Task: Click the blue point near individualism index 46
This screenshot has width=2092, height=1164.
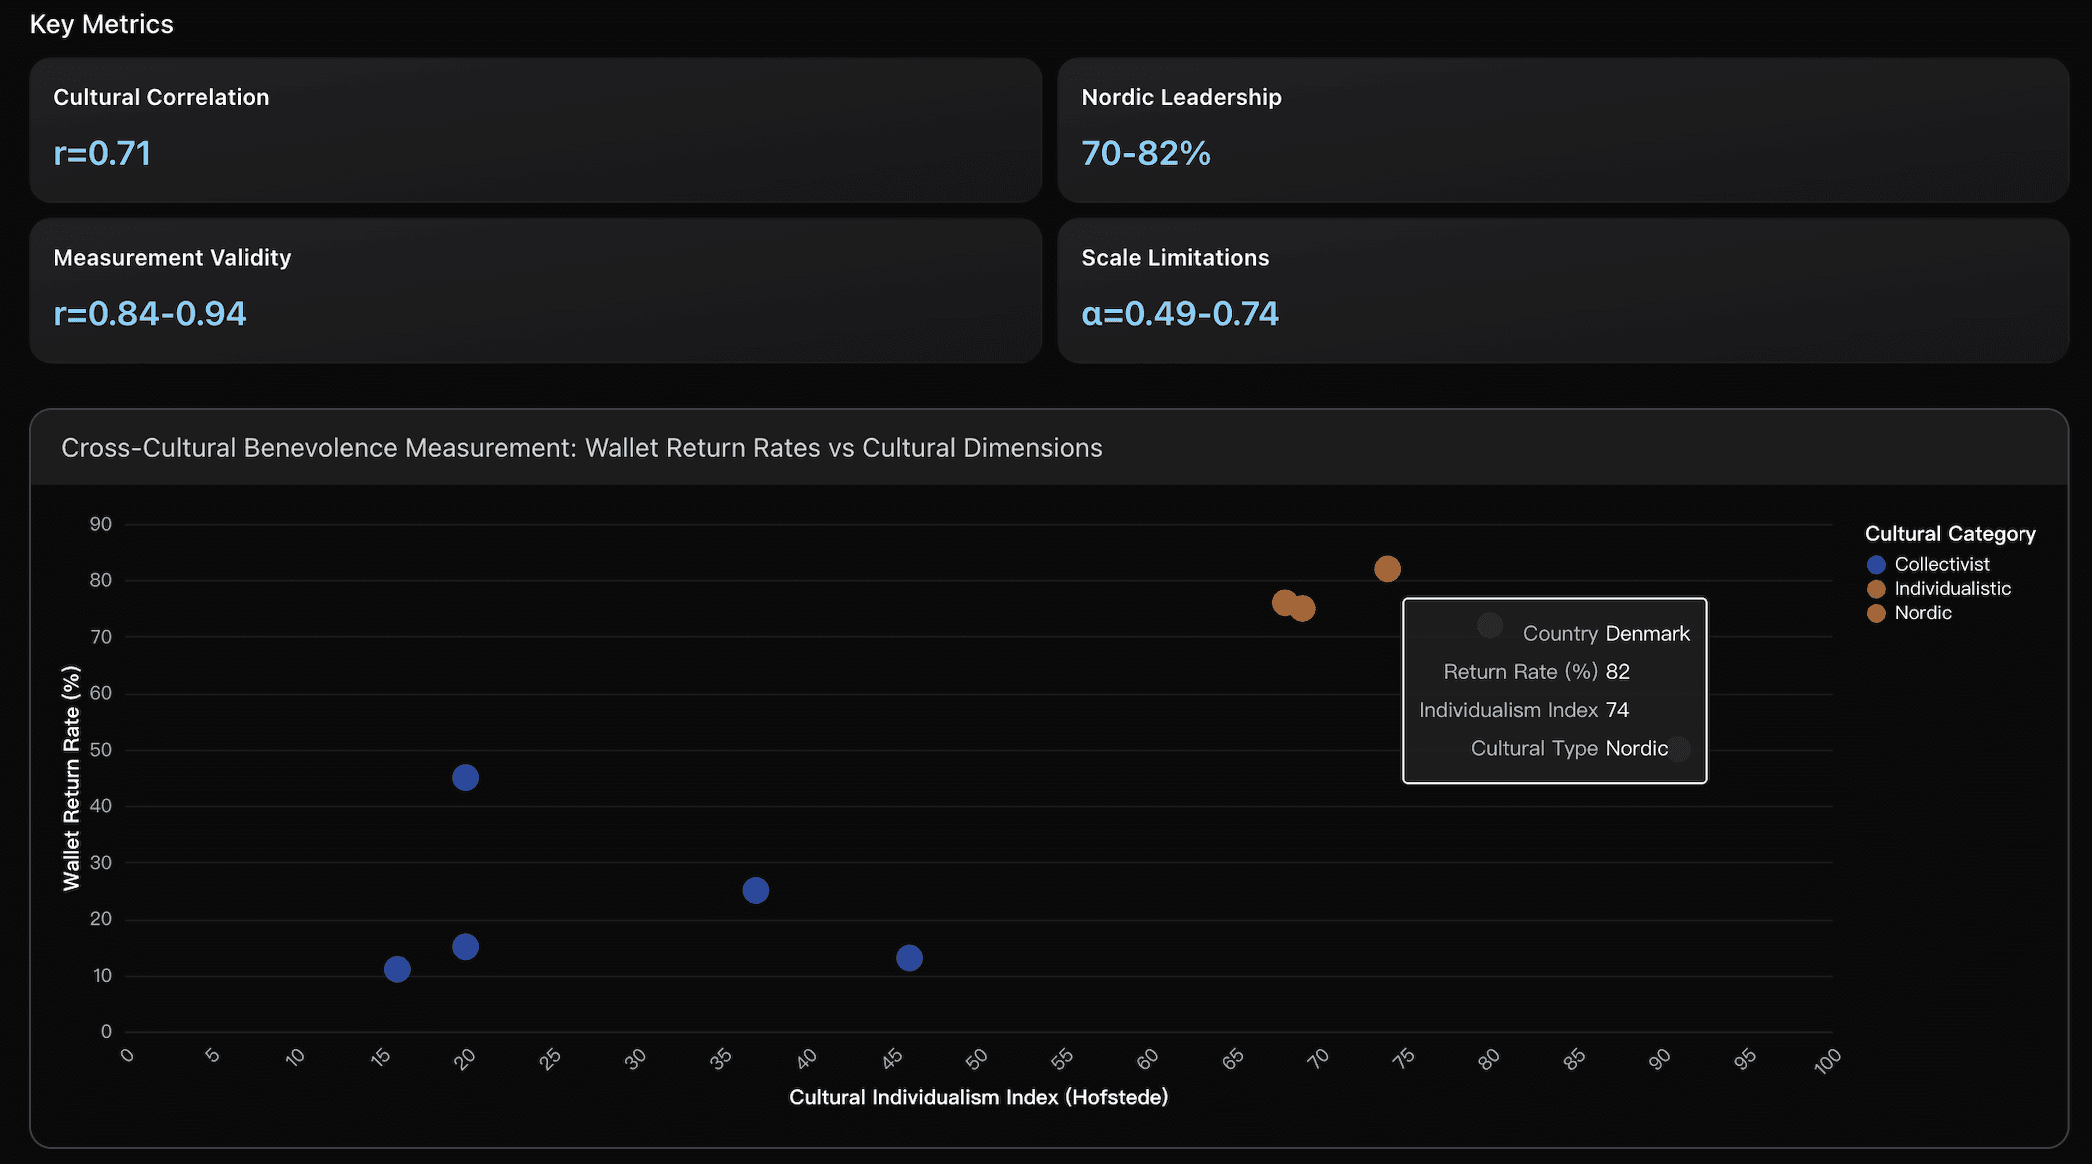Action: click(x=908, y=957)
